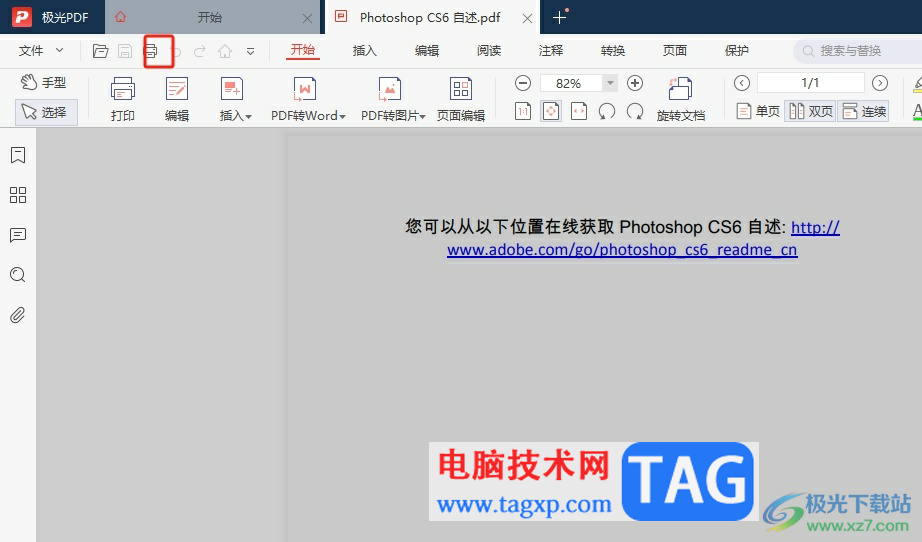
Task: Rotate view clockwise
Action: click(x=635, y=111)
